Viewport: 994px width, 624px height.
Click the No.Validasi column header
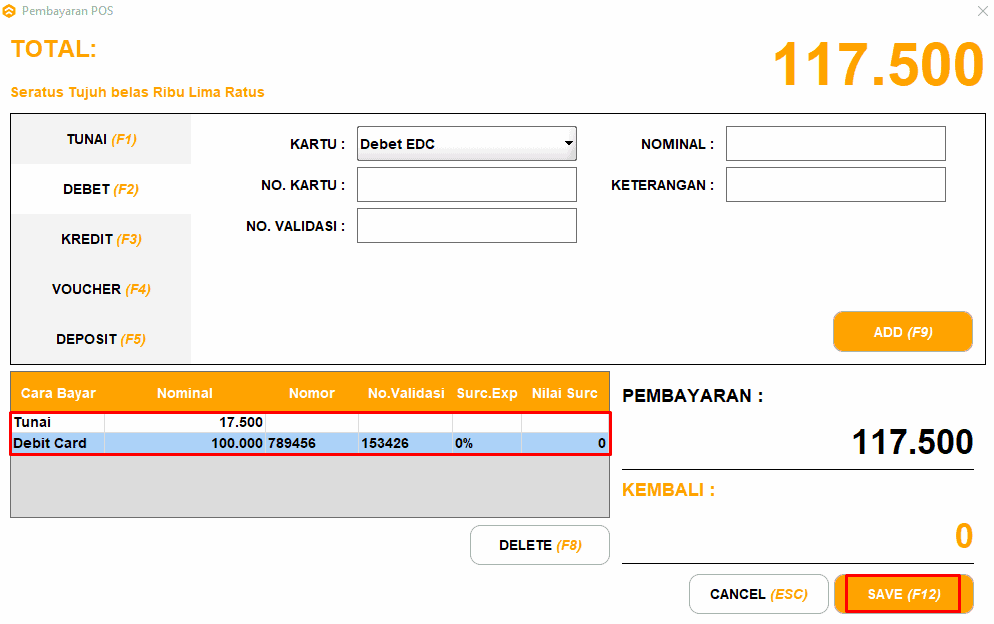pos(406,393)
